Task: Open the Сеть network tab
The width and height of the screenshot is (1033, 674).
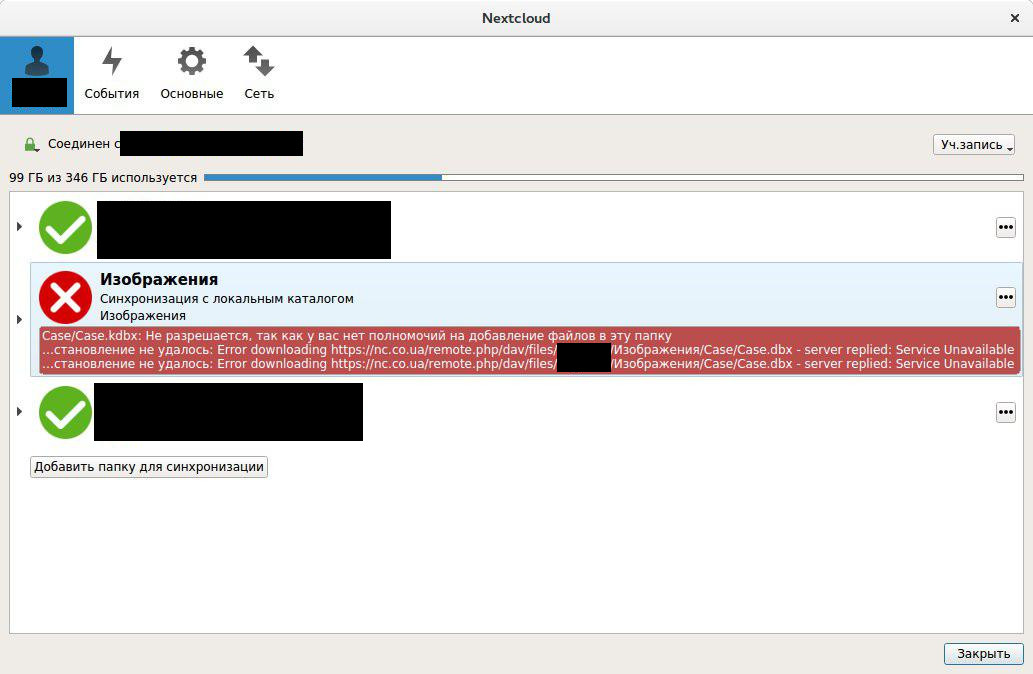Action: click(x=259, y=74)
